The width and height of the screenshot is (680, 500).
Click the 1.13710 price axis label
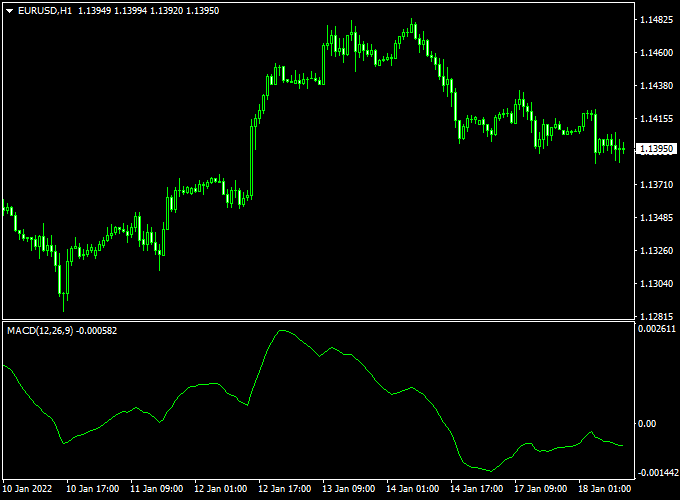(656, 185)
